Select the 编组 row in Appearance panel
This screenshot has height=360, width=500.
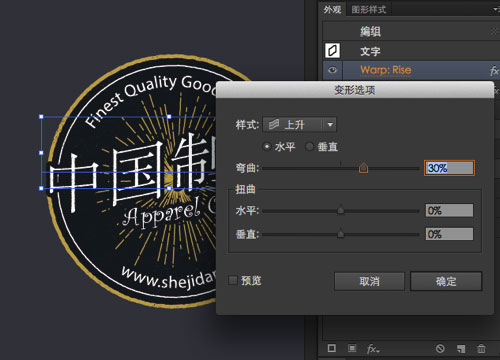[x=411, y=31]
